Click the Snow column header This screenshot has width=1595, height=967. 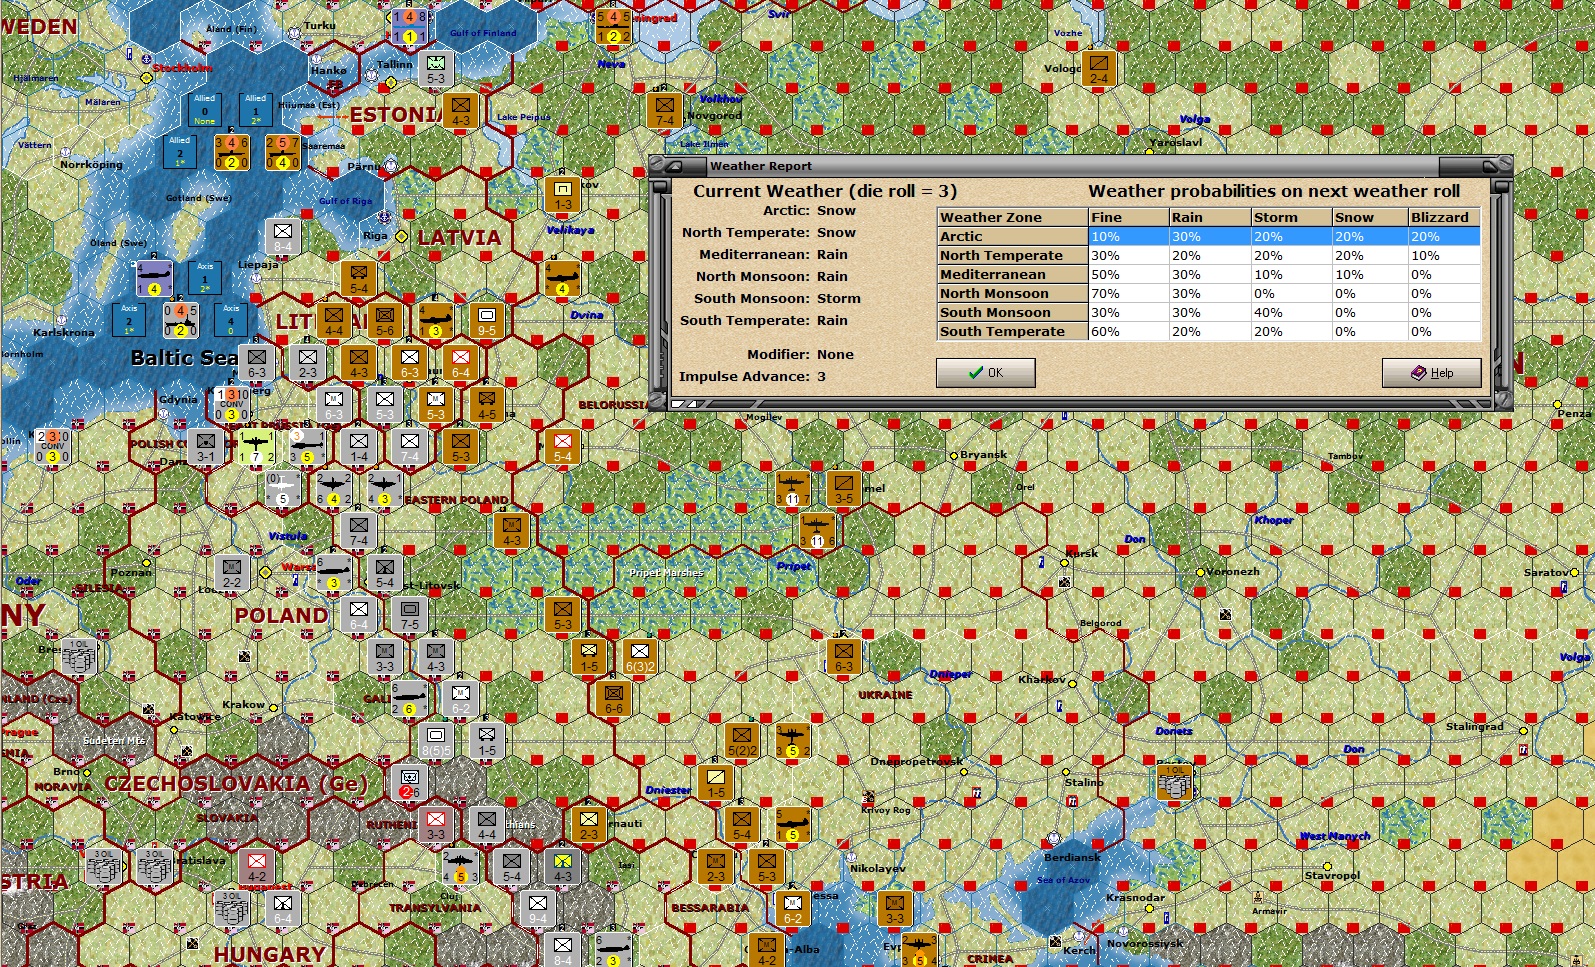click(x=1369, y=217)
